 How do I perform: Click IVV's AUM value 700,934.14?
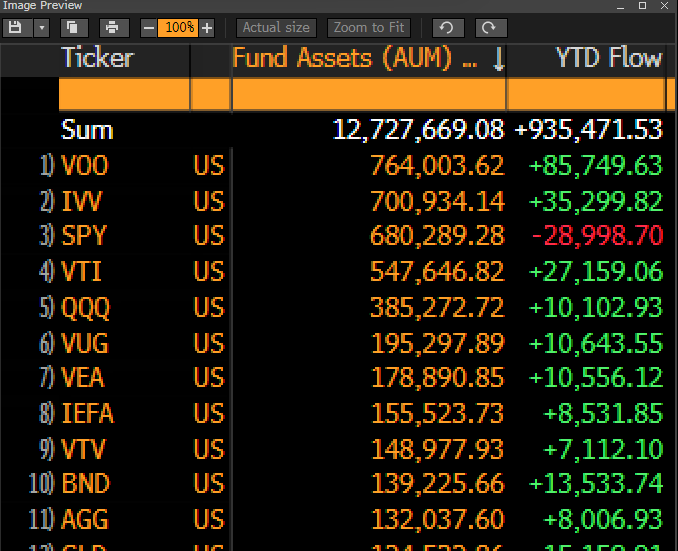437,202
